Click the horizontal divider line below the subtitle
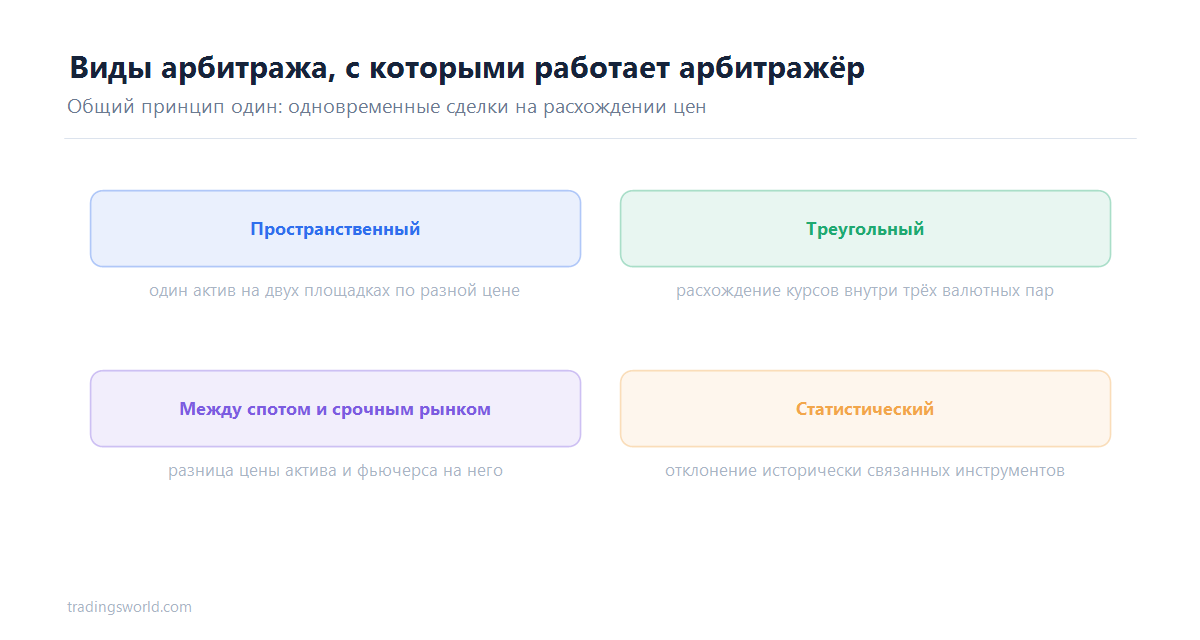 tap(600, 139)
